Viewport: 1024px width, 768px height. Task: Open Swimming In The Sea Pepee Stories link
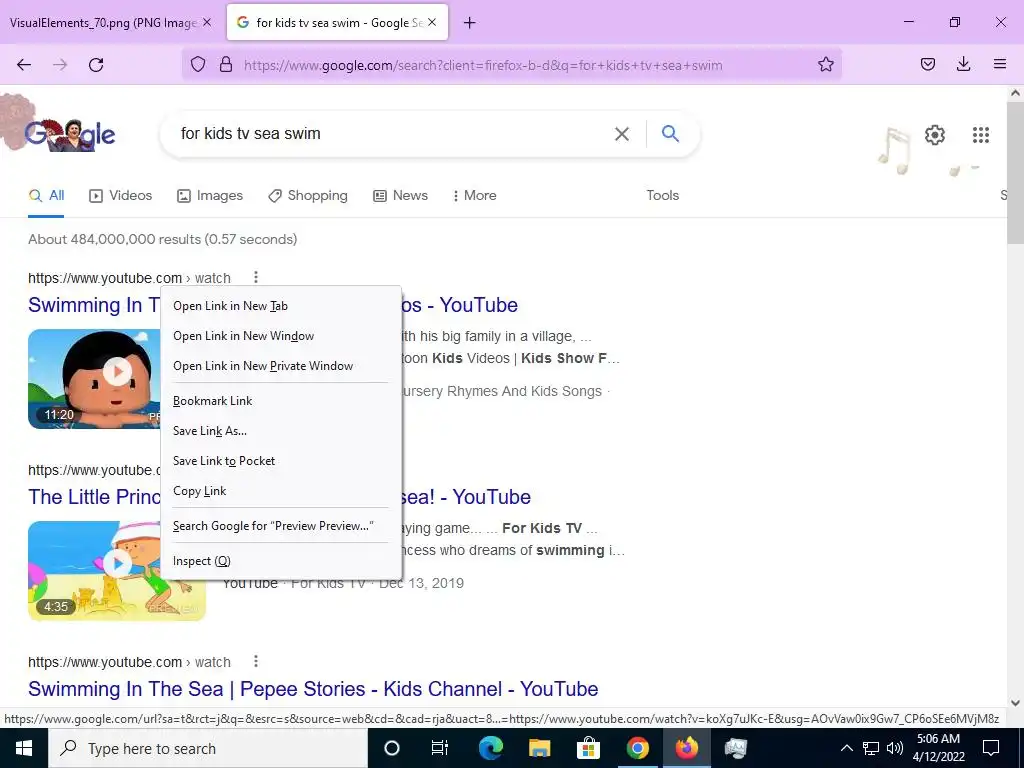coord(313,689)
